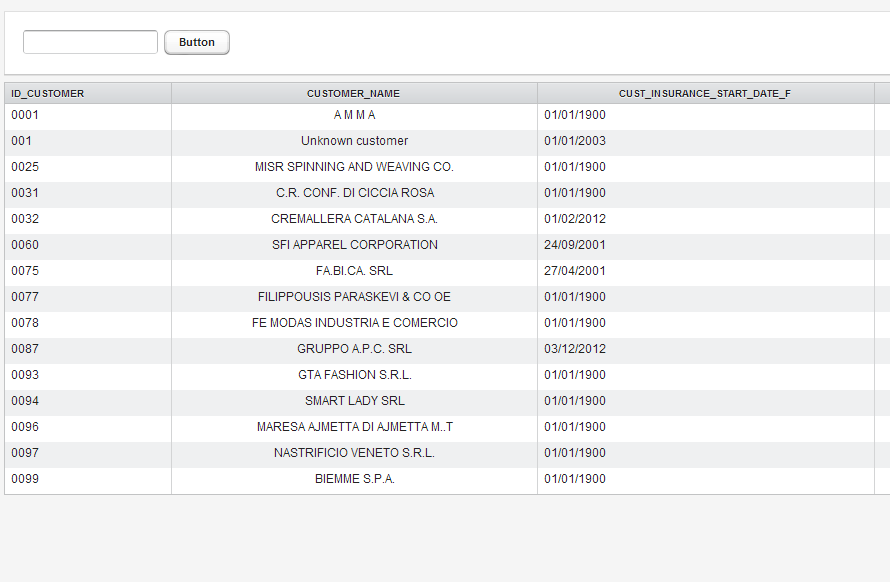Select CREMALLERA CATALANA S.A. row
The height and width of the screenshot is (582, 890).
(354, 219)
